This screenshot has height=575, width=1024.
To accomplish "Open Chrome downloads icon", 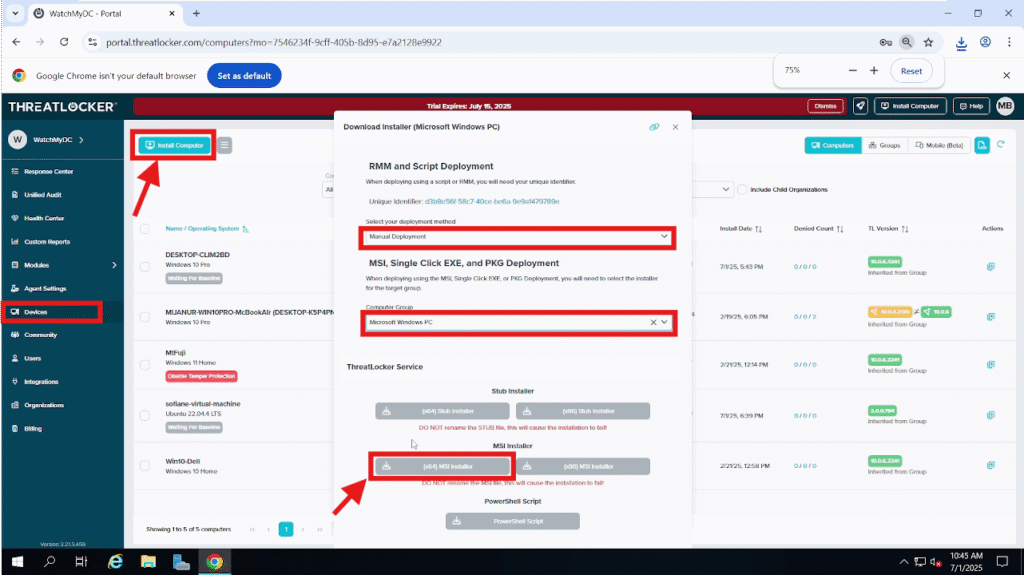I will [x=961, y=43].
